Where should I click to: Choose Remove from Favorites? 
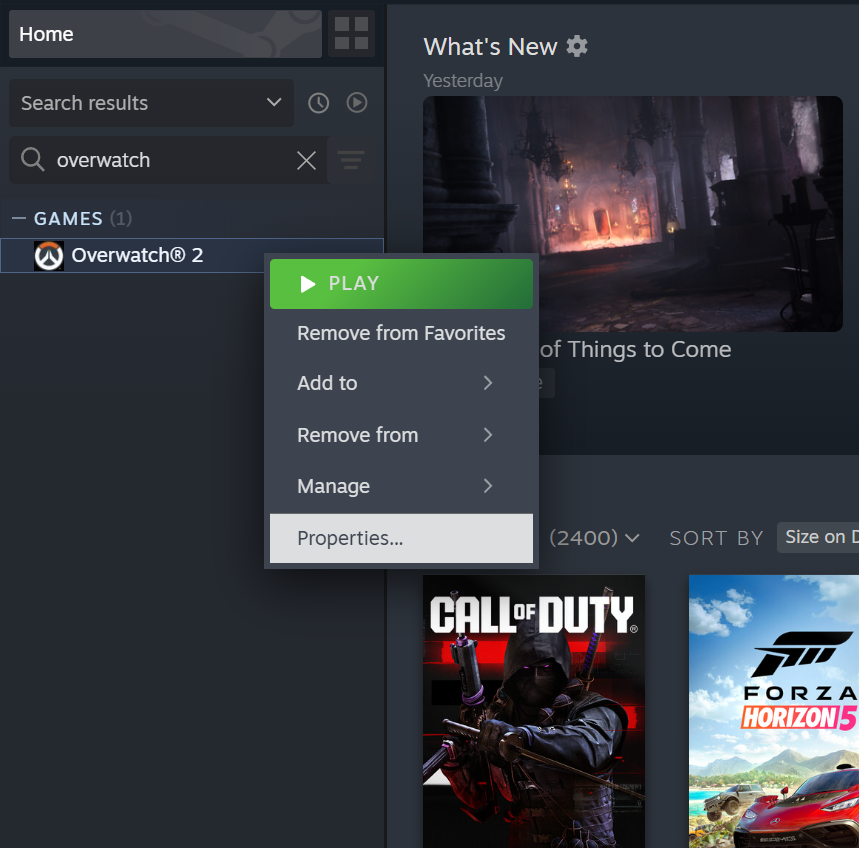pyautogui.click(x=401, y=333)
